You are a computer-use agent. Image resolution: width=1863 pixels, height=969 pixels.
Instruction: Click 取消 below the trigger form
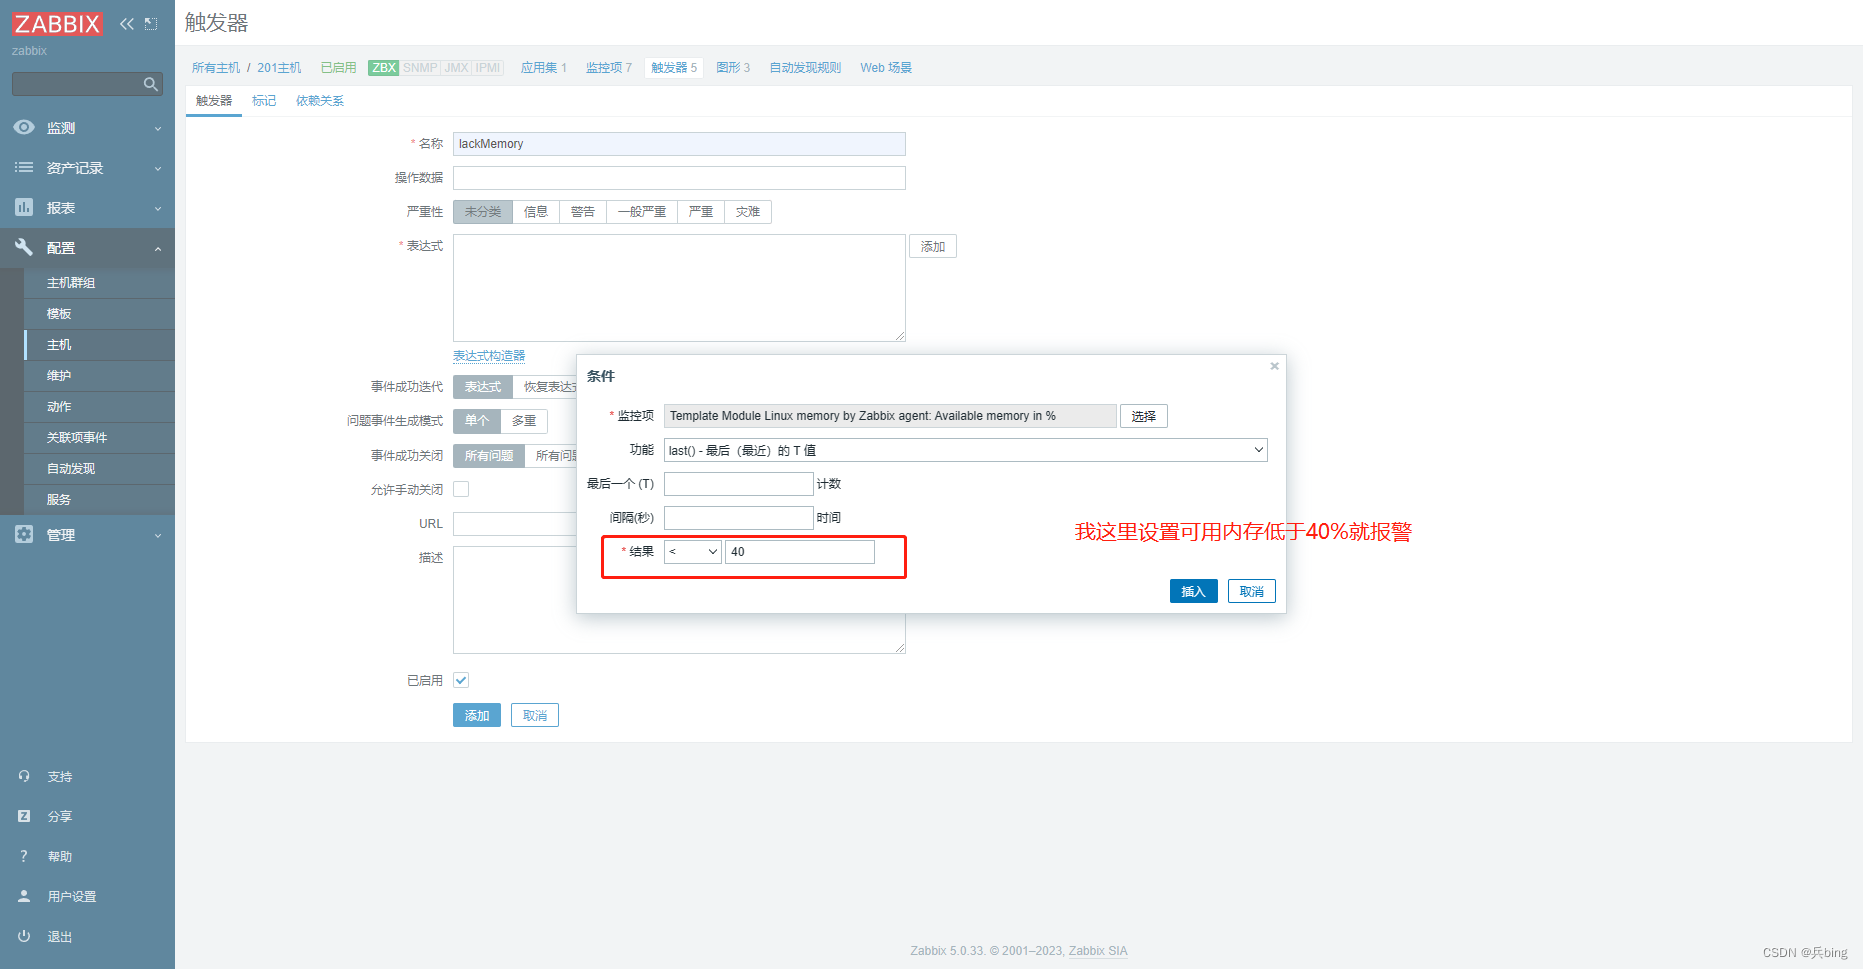535,715
